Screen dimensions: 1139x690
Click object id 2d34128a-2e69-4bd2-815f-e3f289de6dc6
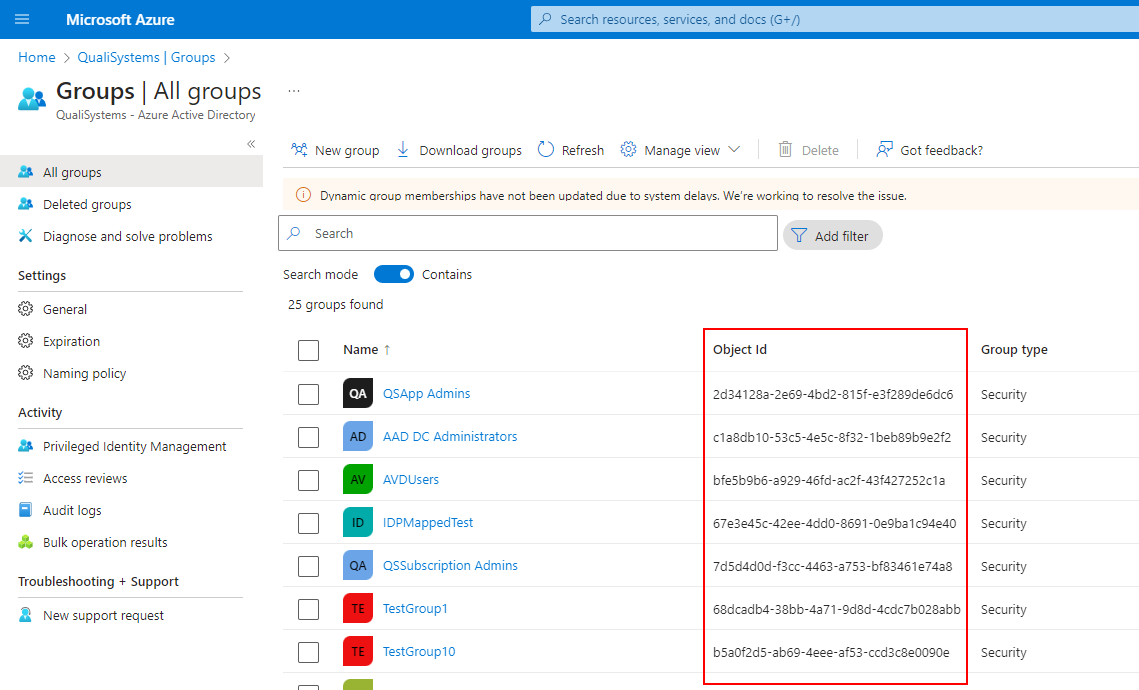pos(832,394)
